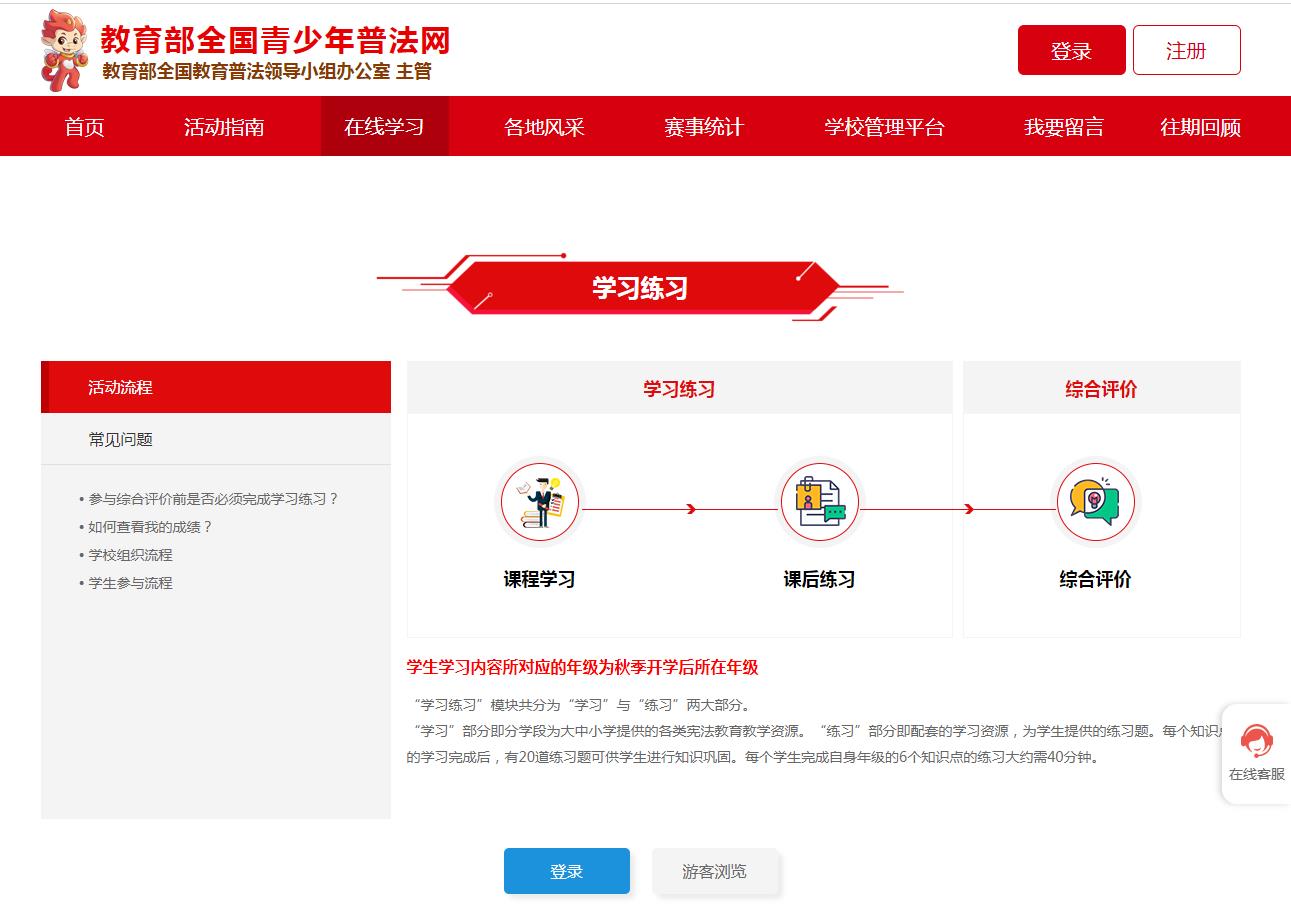1291x923 pixels.
Task: Select the 活动流程 sidebar section
Action: (216, 387)
